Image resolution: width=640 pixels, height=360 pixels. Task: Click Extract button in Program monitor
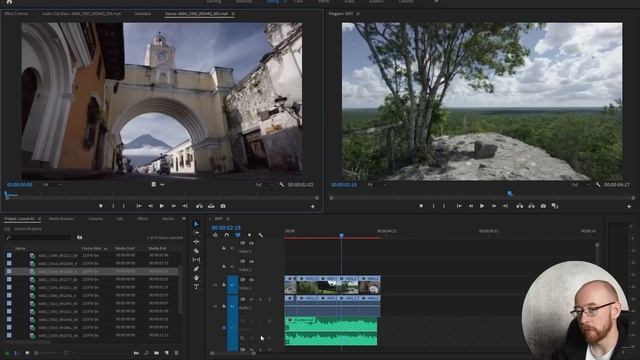pos(531,206)
